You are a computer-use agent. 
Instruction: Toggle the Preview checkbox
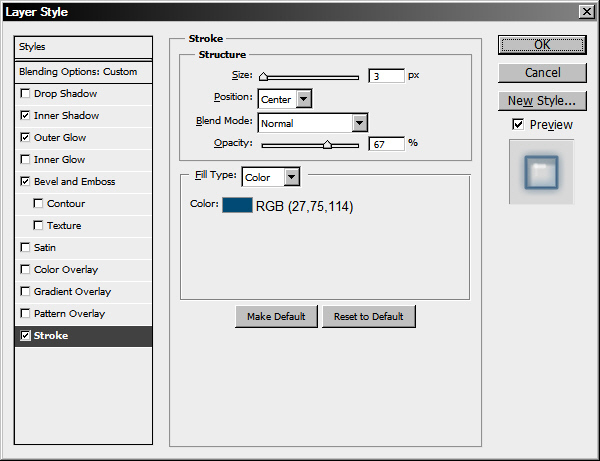pyautogui.click(x=517, y=125)
